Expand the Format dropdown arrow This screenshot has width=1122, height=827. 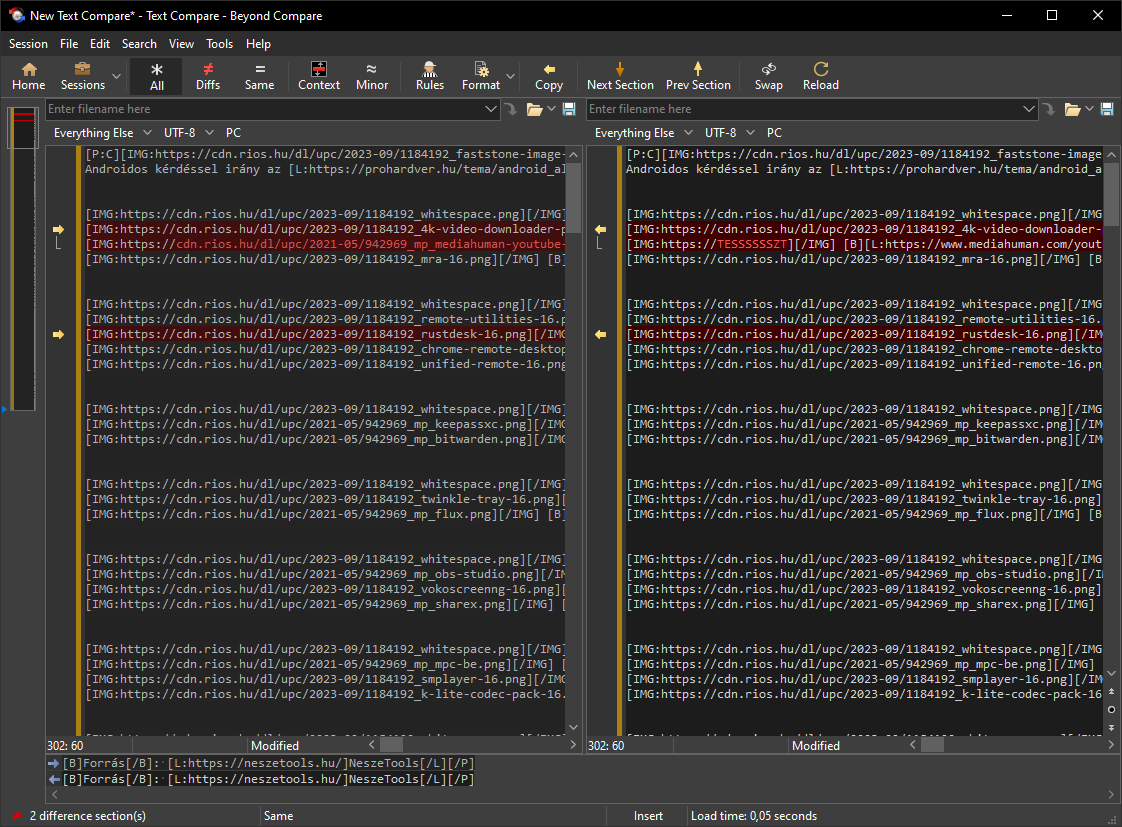coord(510,77)
